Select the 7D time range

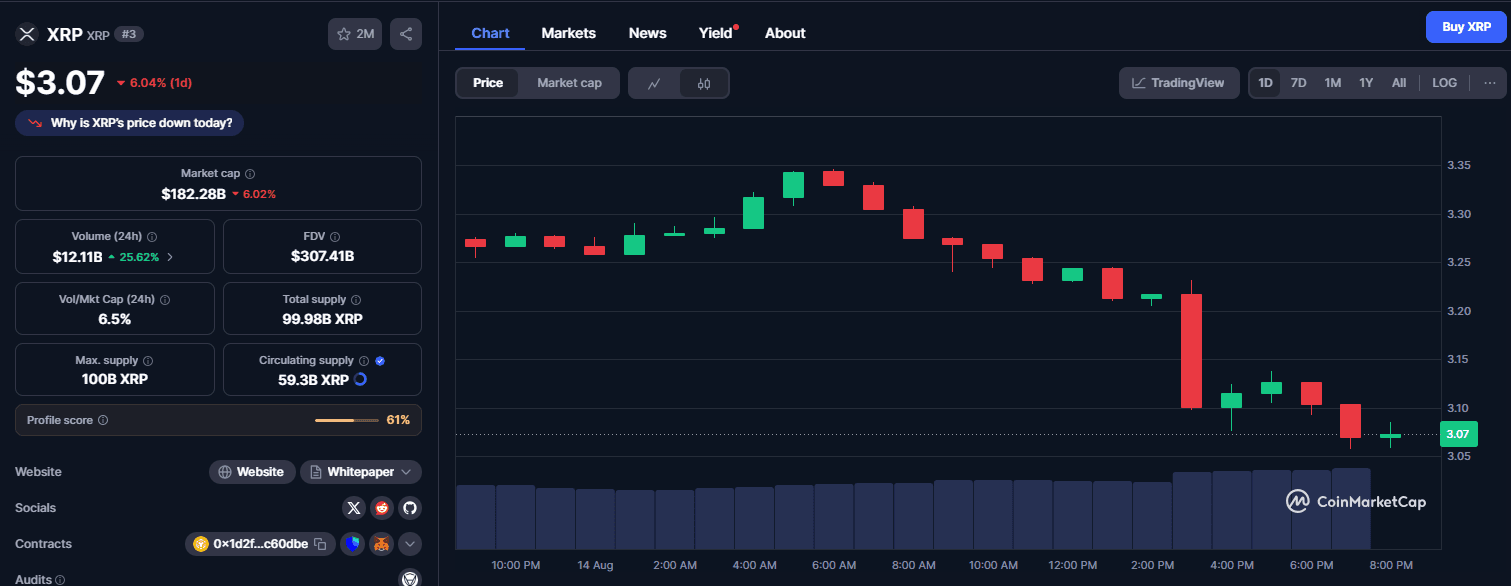coord(1298,83)
